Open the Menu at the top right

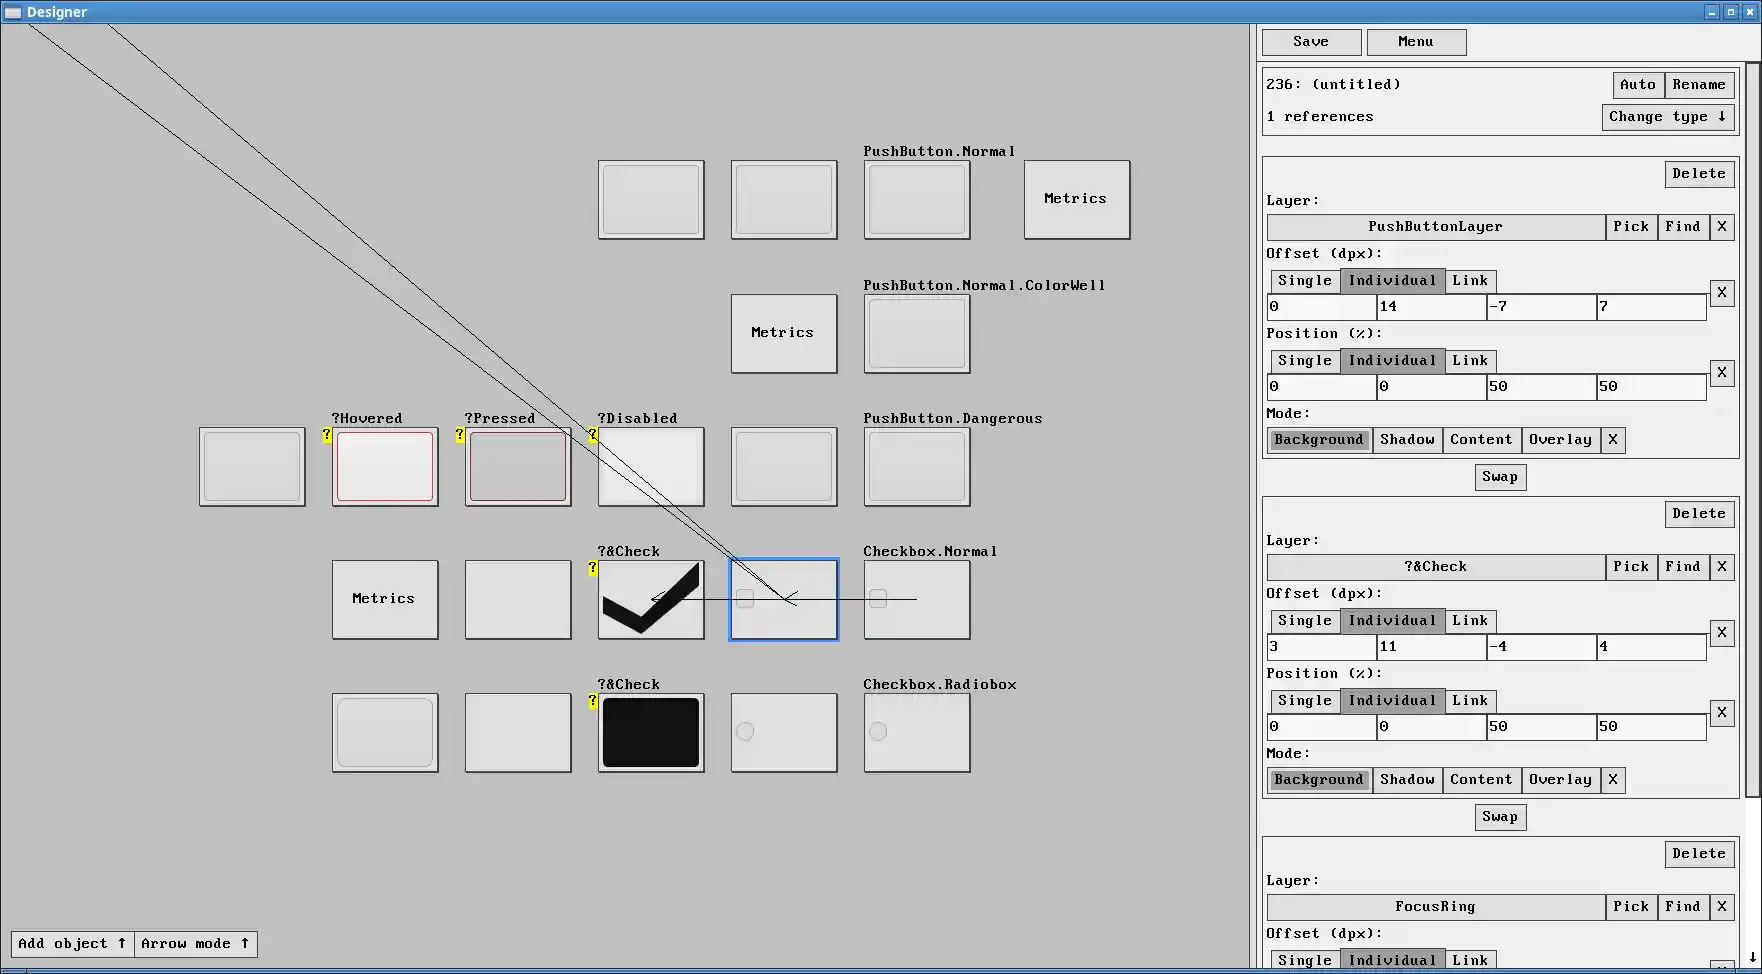point(1416,42)
